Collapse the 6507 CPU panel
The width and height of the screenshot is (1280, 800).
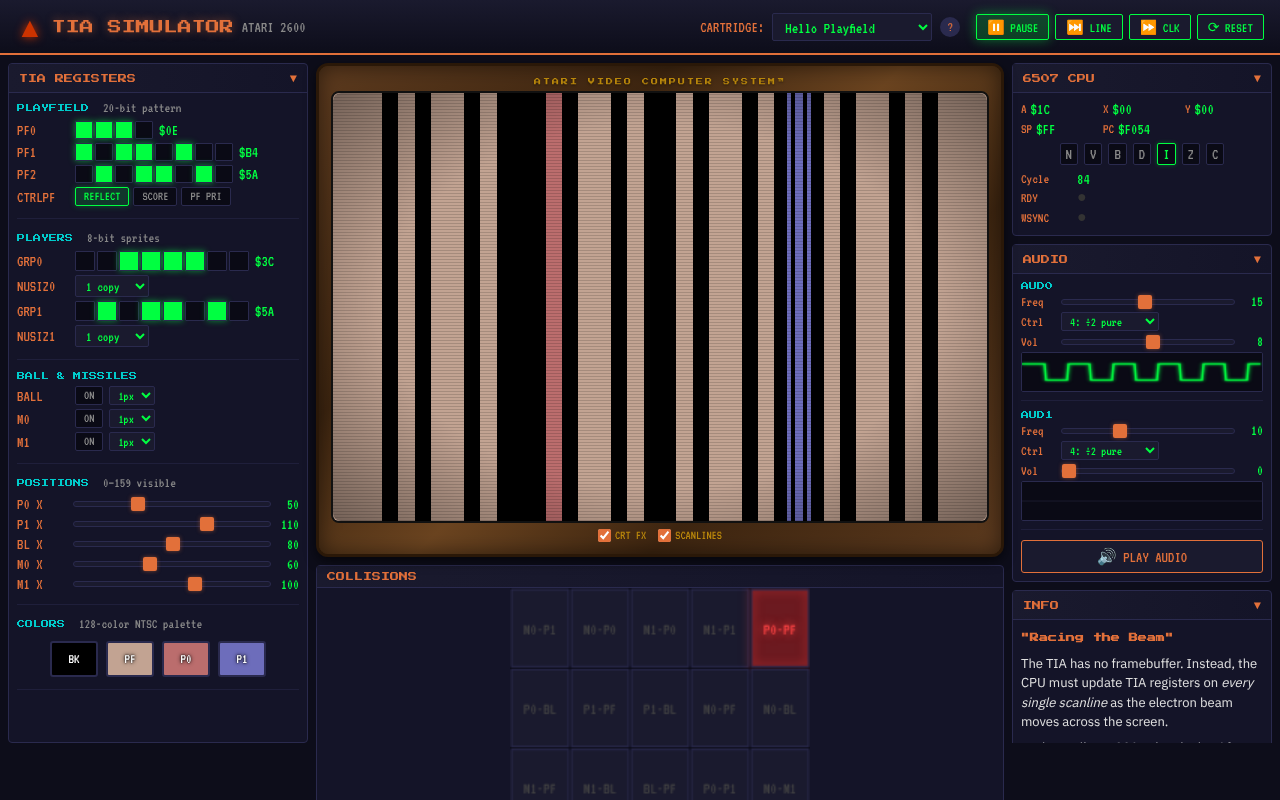[1257, 77]
